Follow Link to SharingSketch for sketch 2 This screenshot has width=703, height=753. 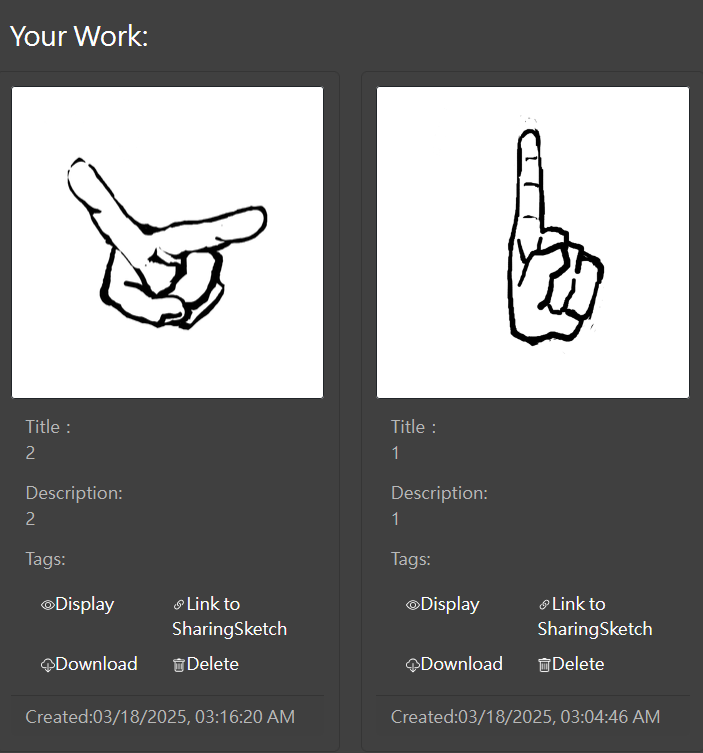tap(230, 617)
